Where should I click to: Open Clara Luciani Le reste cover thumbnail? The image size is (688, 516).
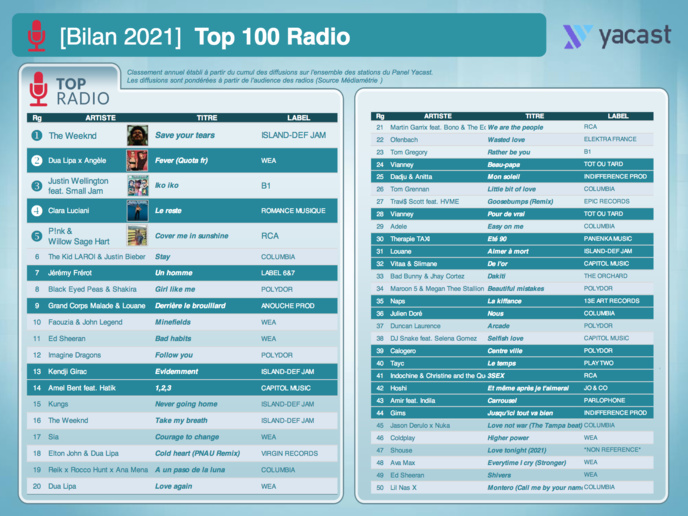[137, 210]
